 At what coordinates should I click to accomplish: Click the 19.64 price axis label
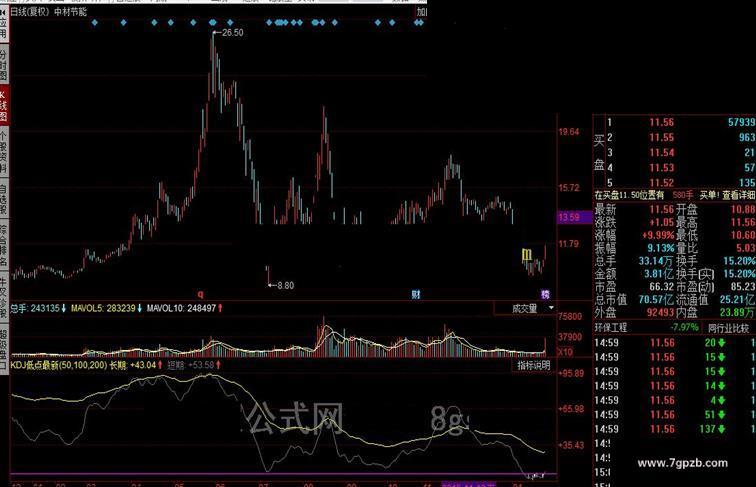click(569, 132)
